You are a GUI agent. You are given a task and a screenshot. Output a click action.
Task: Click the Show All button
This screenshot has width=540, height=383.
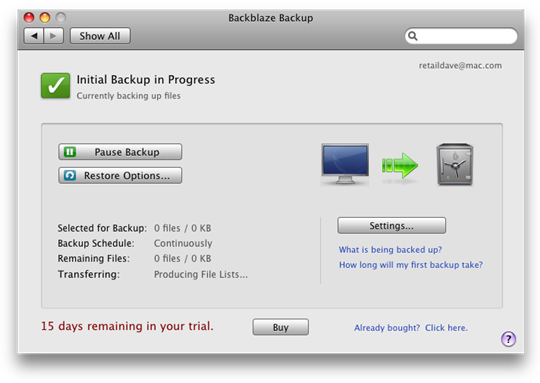pos(100,36)
